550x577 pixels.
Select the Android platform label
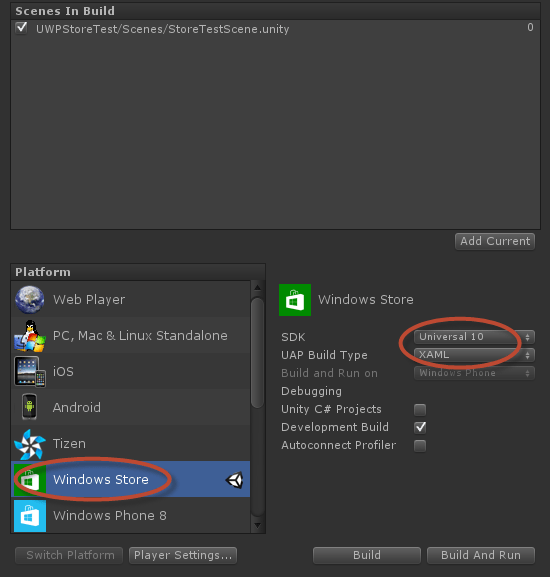click(77, 407)
